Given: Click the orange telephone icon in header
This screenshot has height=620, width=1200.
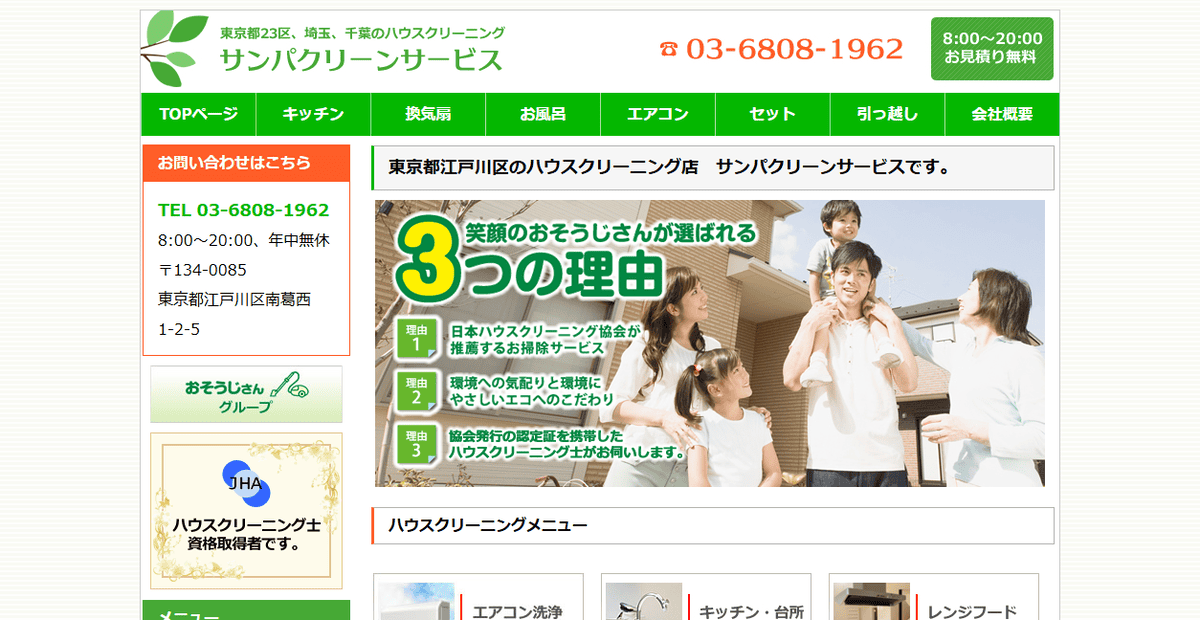Looking at the screenshot, I should click(x=669, y=49).
